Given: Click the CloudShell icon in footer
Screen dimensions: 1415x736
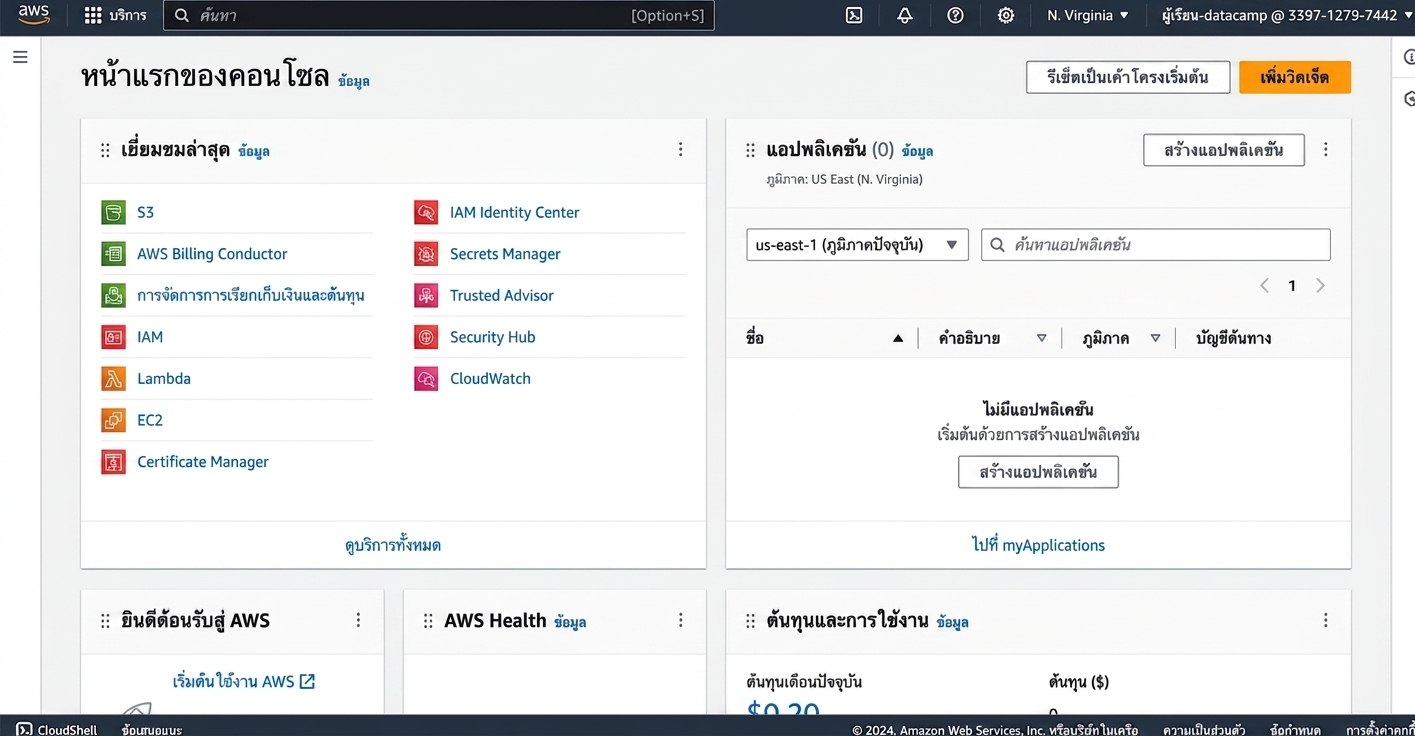Looking at the screenshot, I should (x=25, y=729).
